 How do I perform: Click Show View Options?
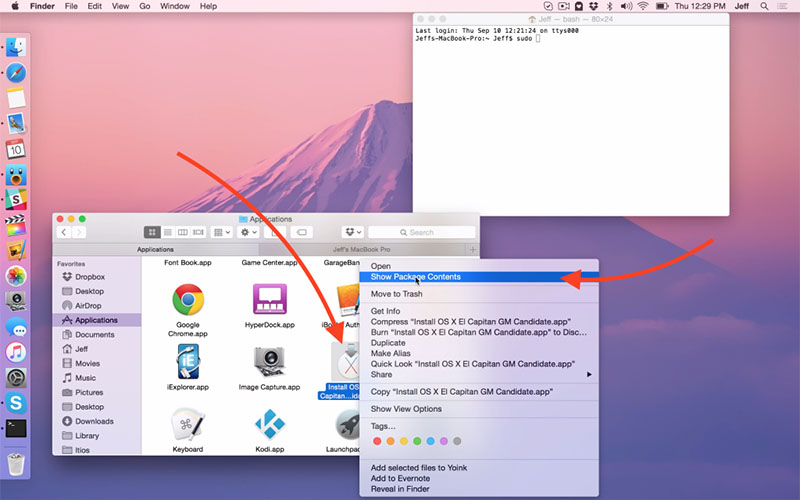479,409
